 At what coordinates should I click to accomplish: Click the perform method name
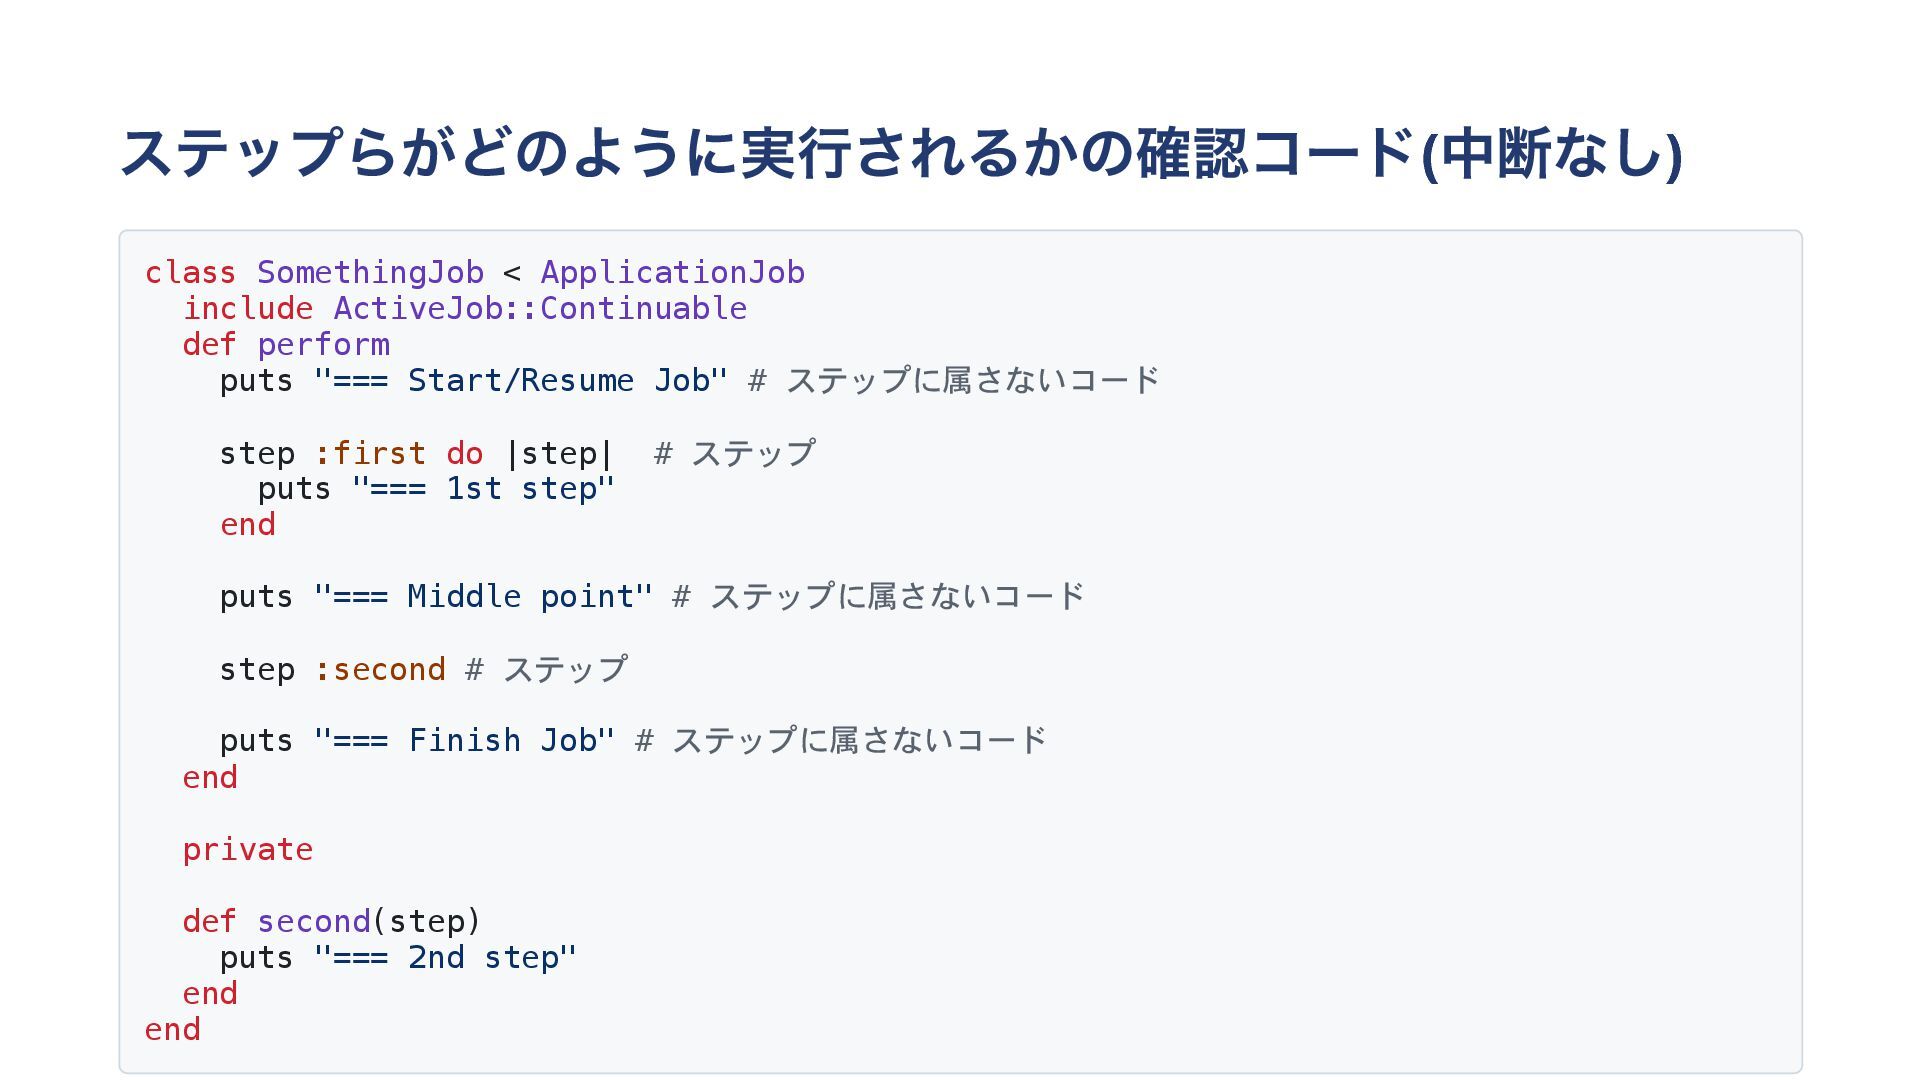coord(323,344)
